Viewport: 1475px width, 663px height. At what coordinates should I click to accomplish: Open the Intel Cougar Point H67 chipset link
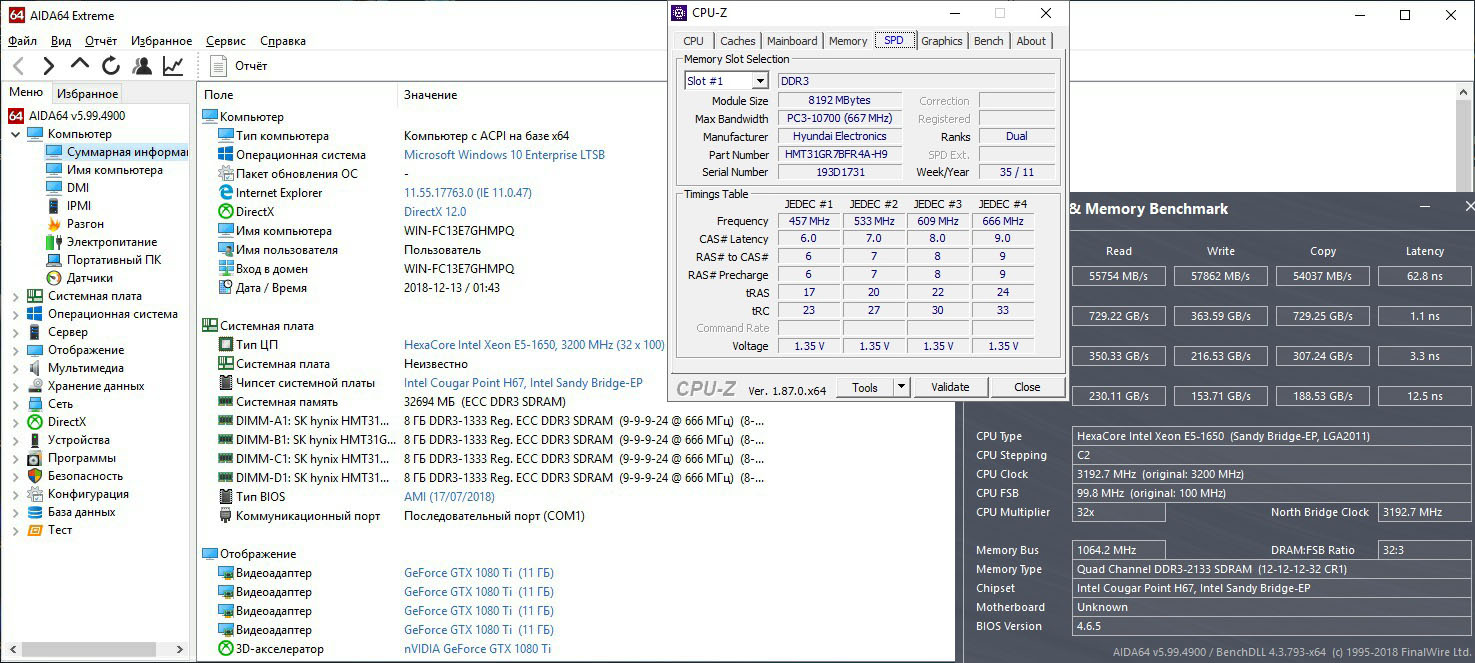[x=523, y=383]
